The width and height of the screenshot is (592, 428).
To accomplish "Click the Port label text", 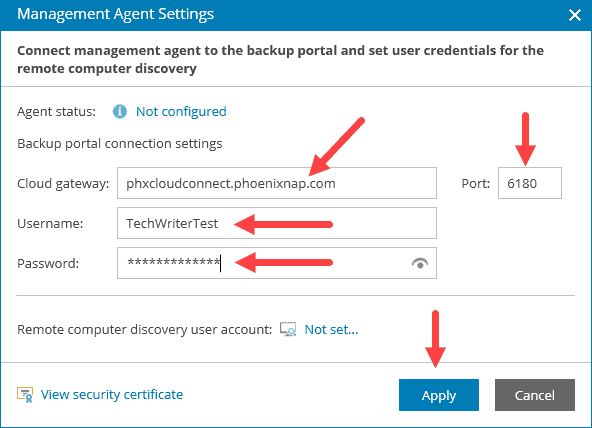I will pyautogui.click(x=476, y=183).
